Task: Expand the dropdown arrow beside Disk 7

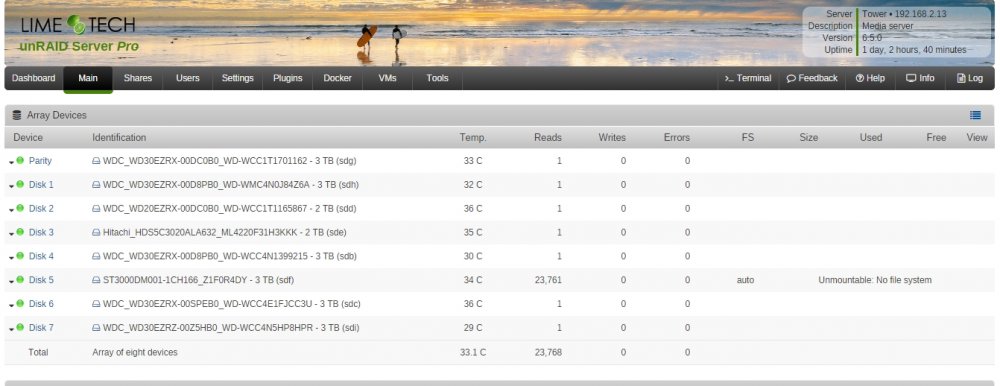Action: 11,330
